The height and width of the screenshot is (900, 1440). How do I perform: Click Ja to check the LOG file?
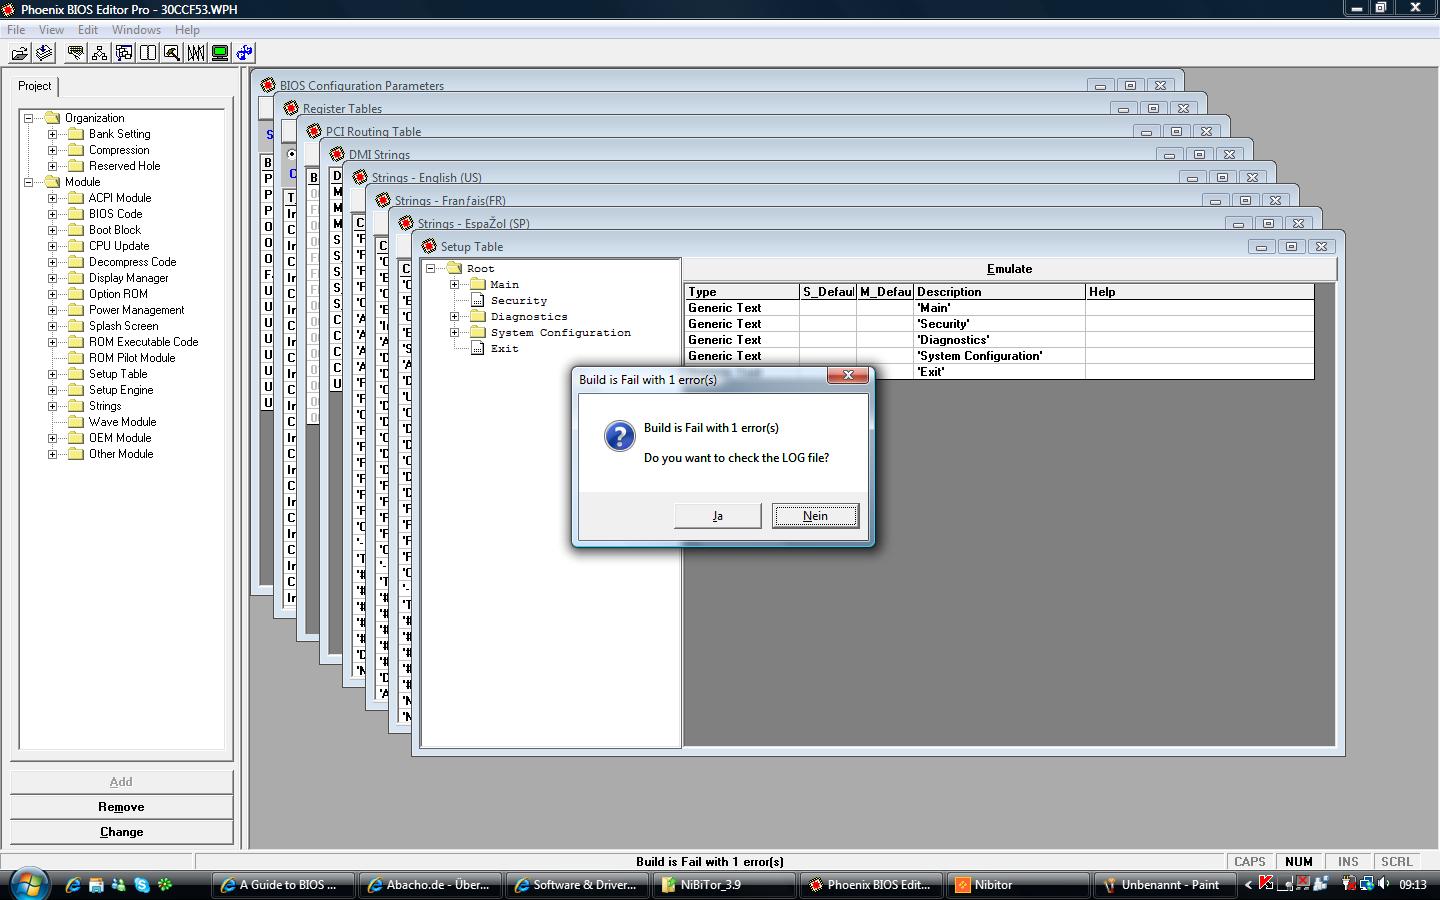(x=717, y=516)
